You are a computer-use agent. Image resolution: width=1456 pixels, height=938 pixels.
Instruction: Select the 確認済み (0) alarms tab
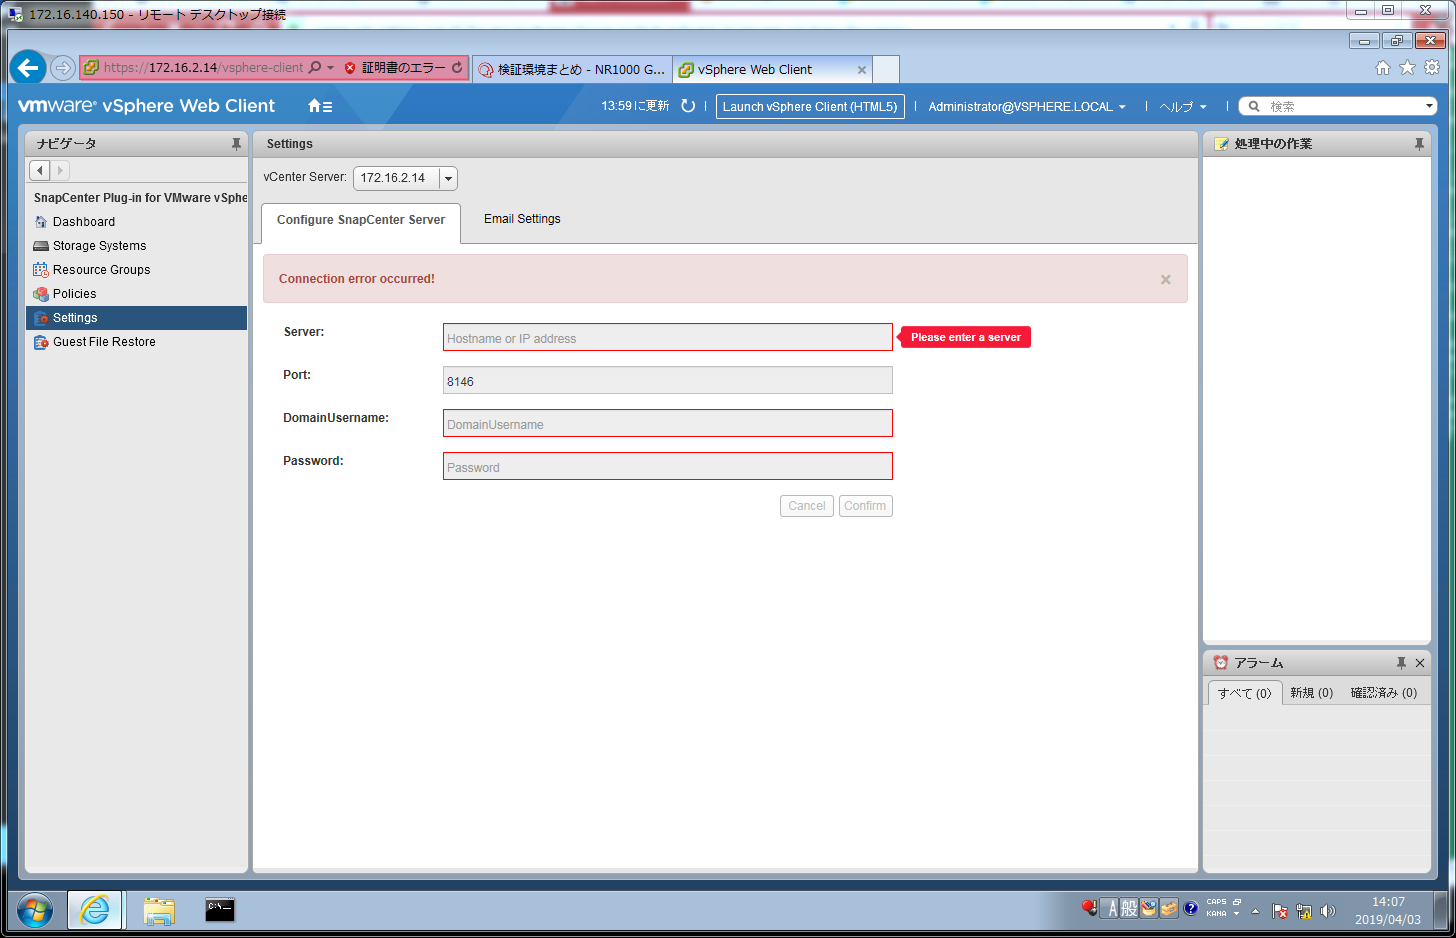coord(1384,693)
